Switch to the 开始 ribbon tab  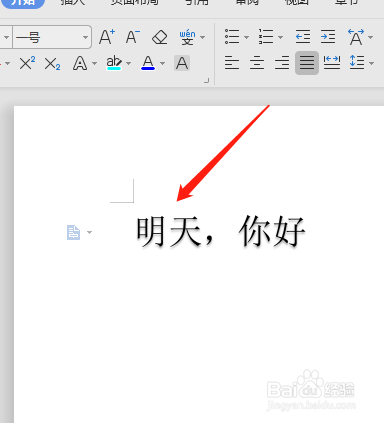tap(23, 3)
